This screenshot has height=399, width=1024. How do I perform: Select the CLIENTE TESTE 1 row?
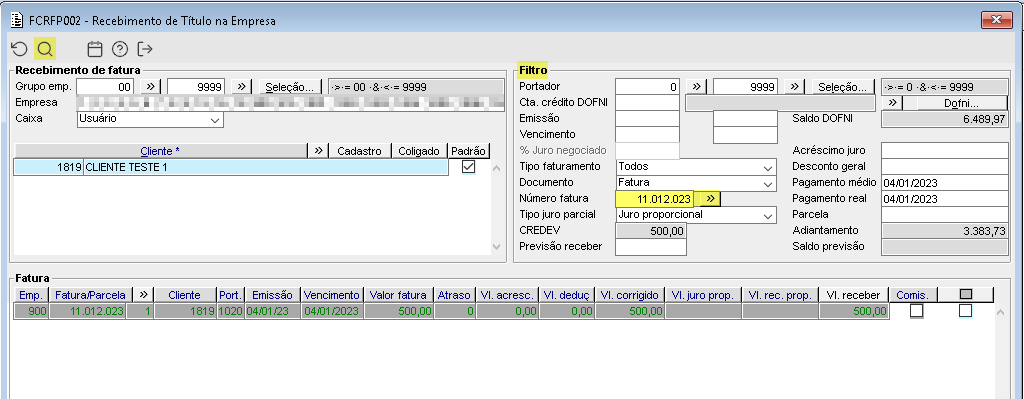click(x=231, y=167)
